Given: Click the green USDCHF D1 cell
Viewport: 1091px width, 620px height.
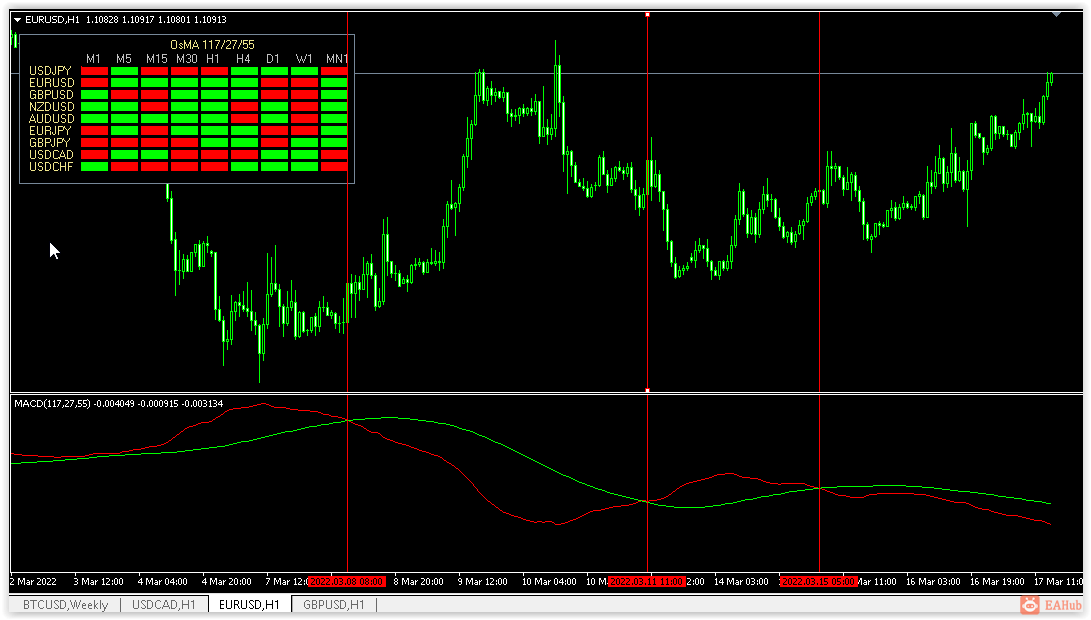Looking at the screenshot, I should click(x=274, y=166).
